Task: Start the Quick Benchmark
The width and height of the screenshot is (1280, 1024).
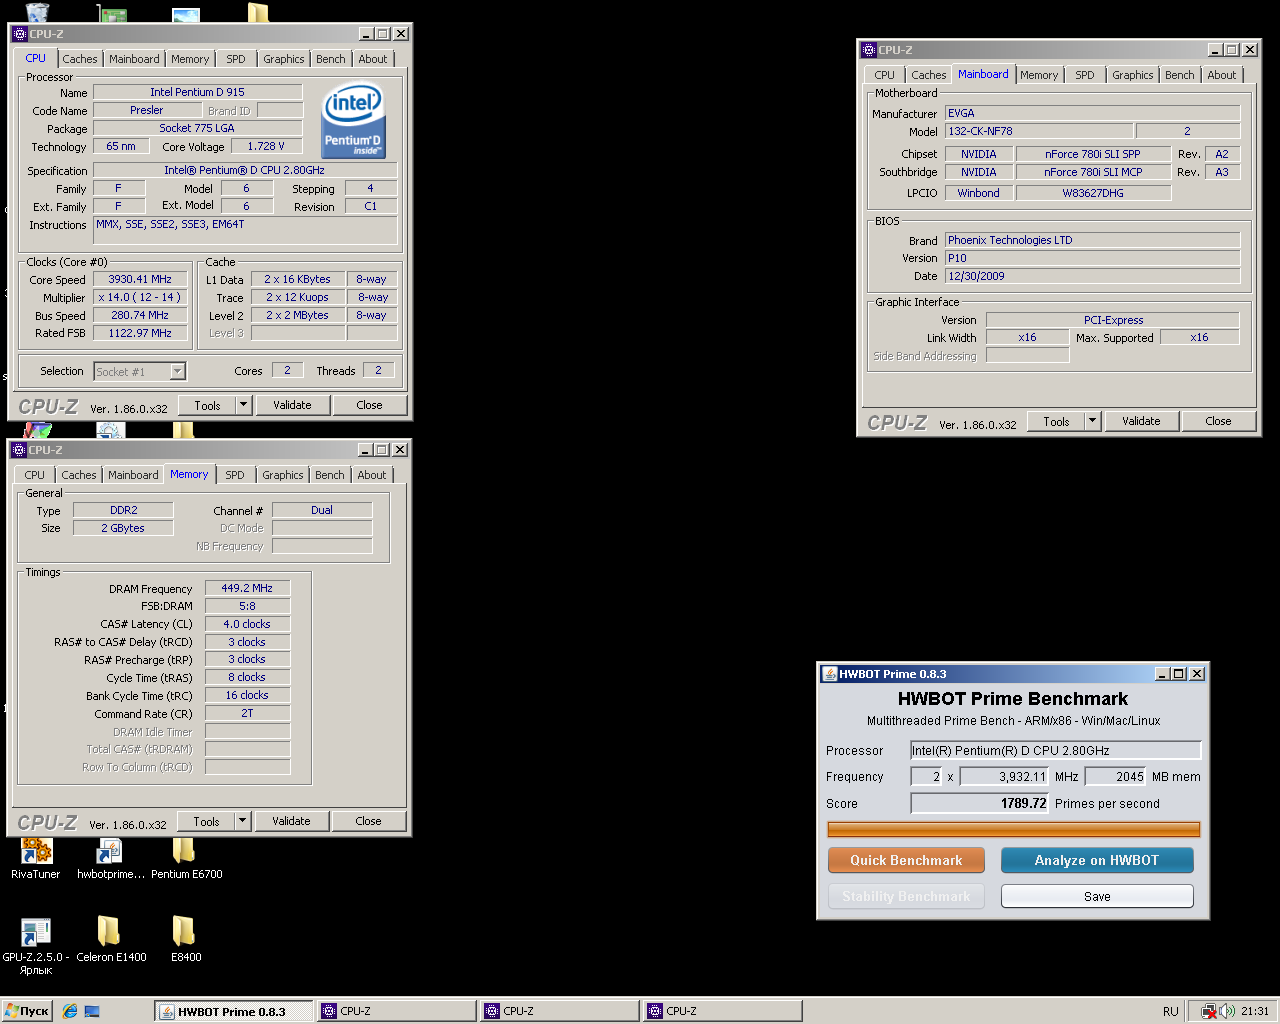Action: [x=906, y=860]
